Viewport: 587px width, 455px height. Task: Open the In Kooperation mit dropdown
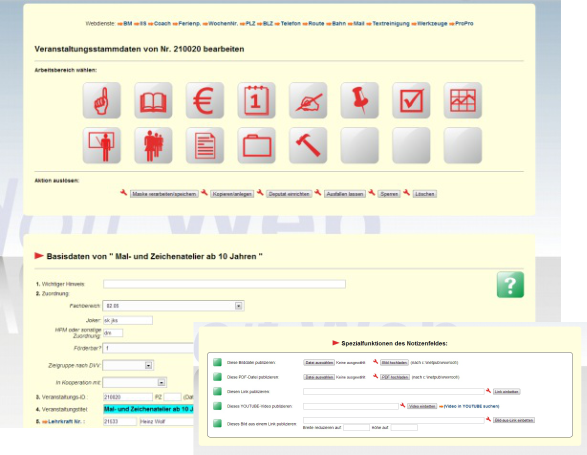[161, 382]
